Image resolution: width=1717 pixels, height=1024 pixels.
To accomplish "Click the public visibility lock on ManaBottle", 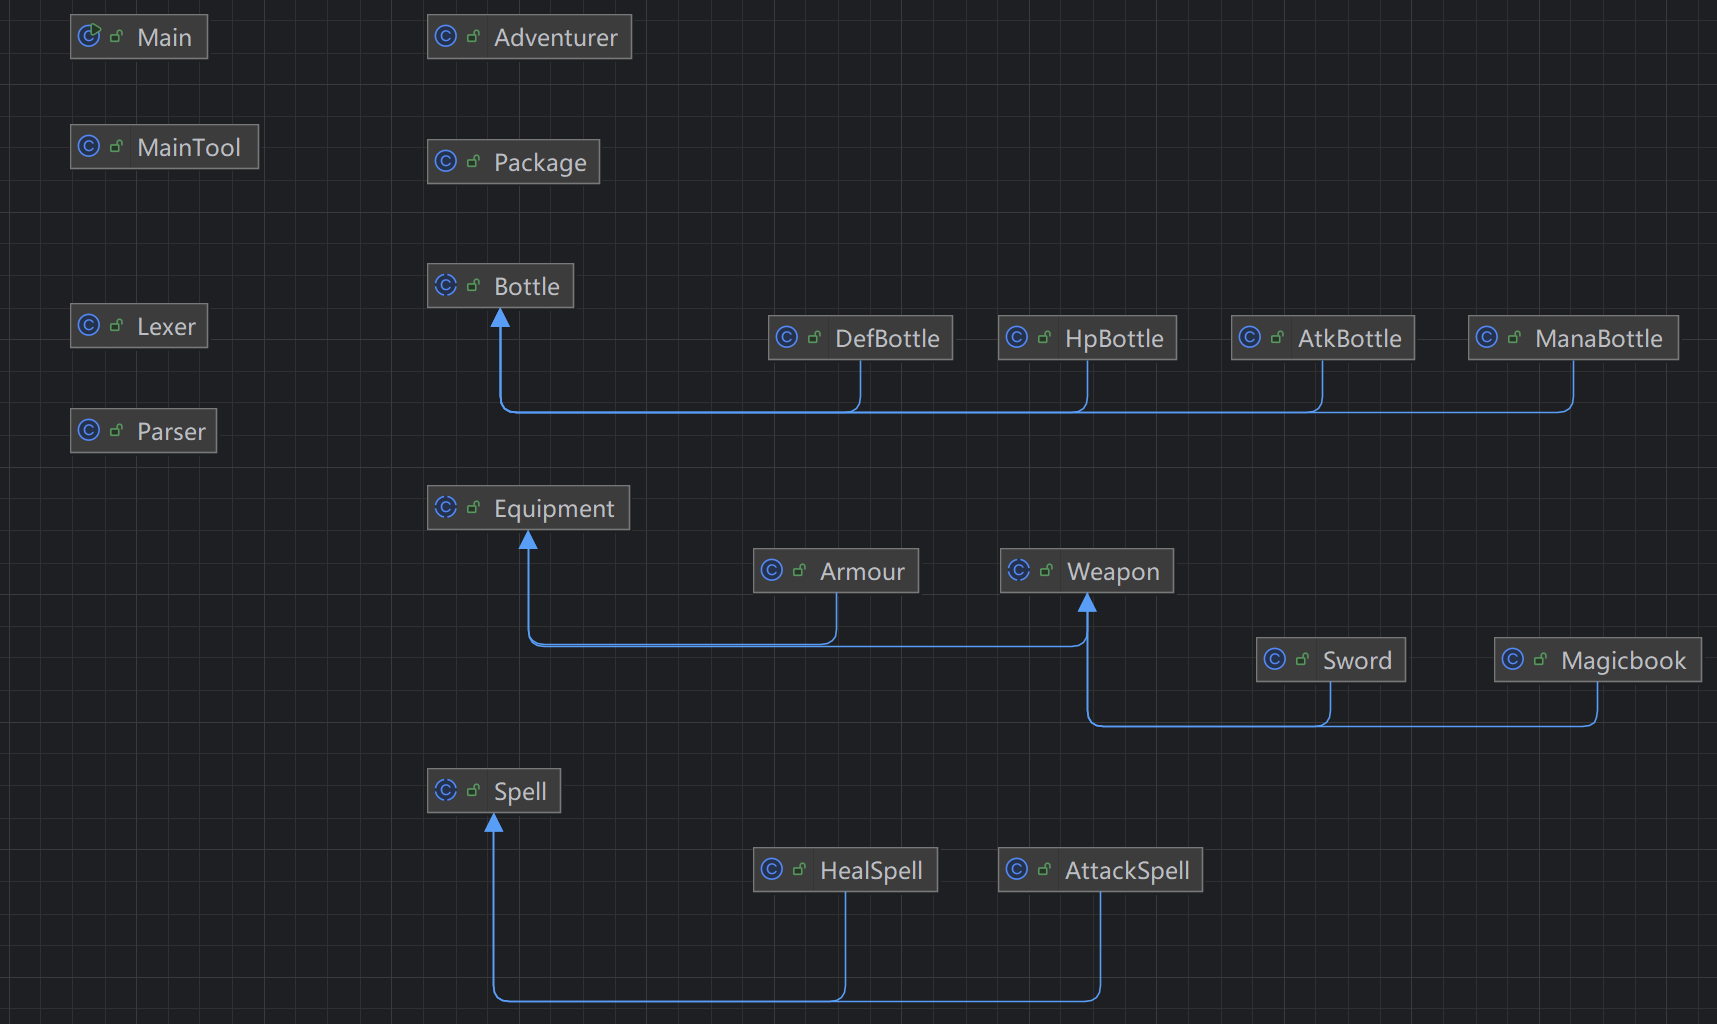I will pos(1515,337).
